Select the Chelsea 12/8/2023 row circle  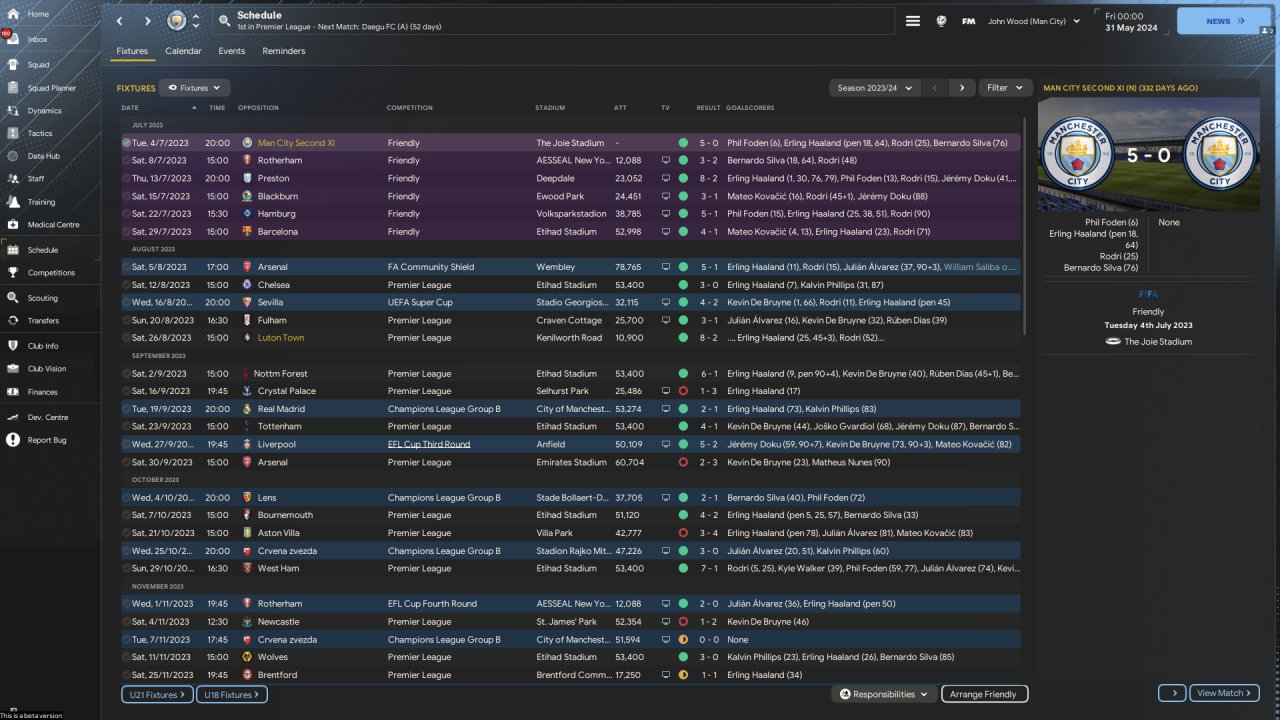tap(126, 285)
